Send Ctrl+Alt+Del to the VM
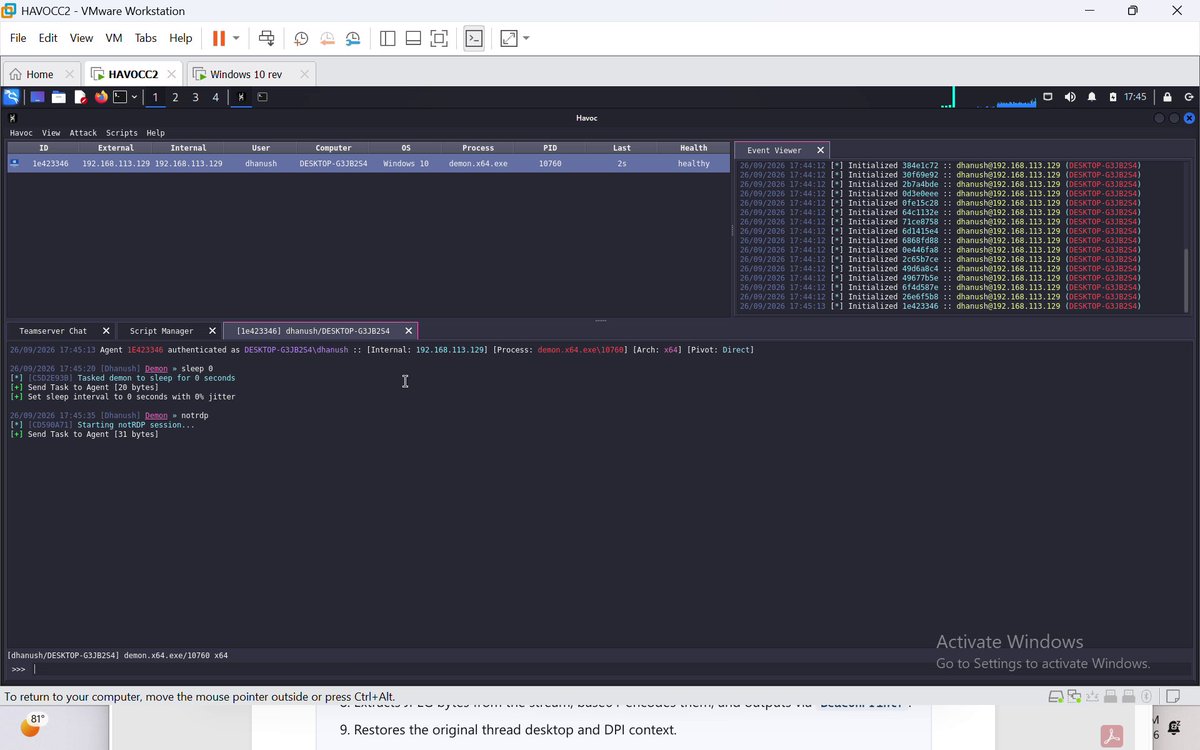1200x750 pixels. pos(267,38)
